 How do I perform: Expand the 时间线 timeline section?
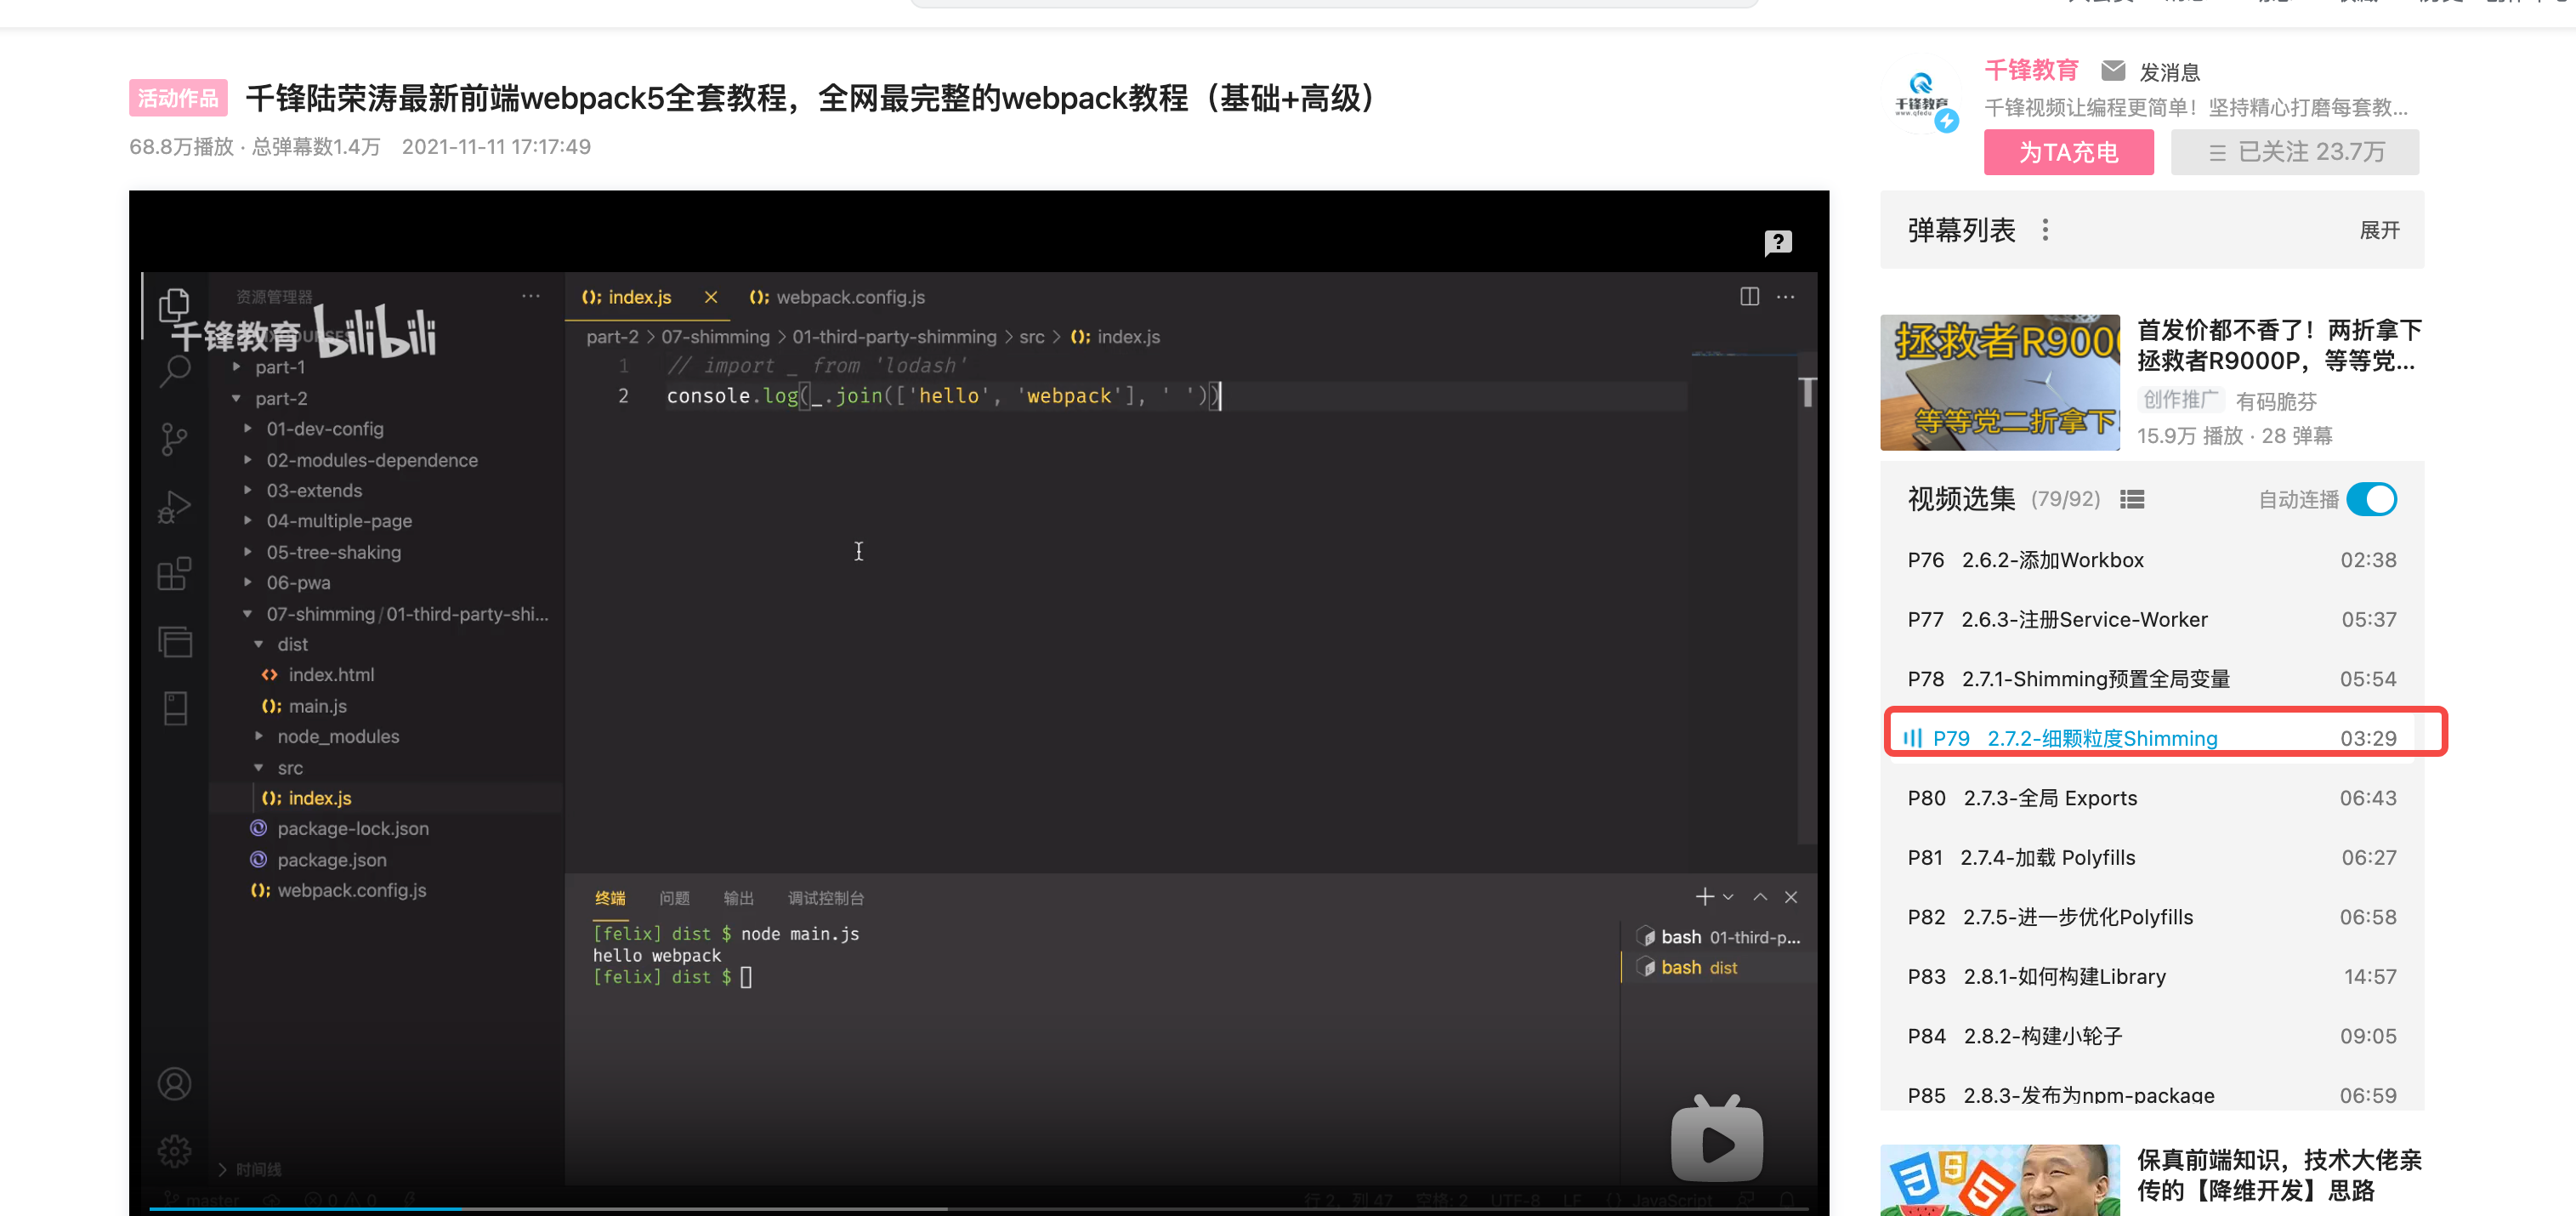[250, 1169]
